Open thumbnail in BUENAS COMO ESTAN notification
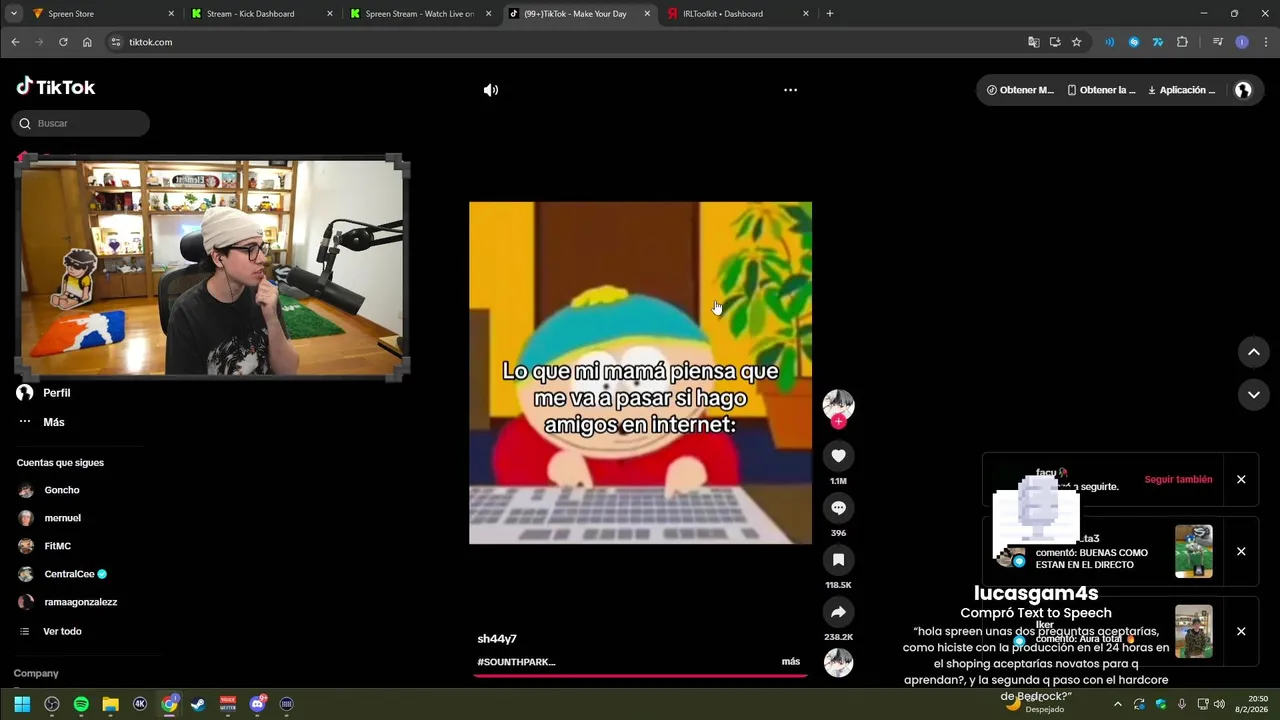 [x=1194, y=551]
